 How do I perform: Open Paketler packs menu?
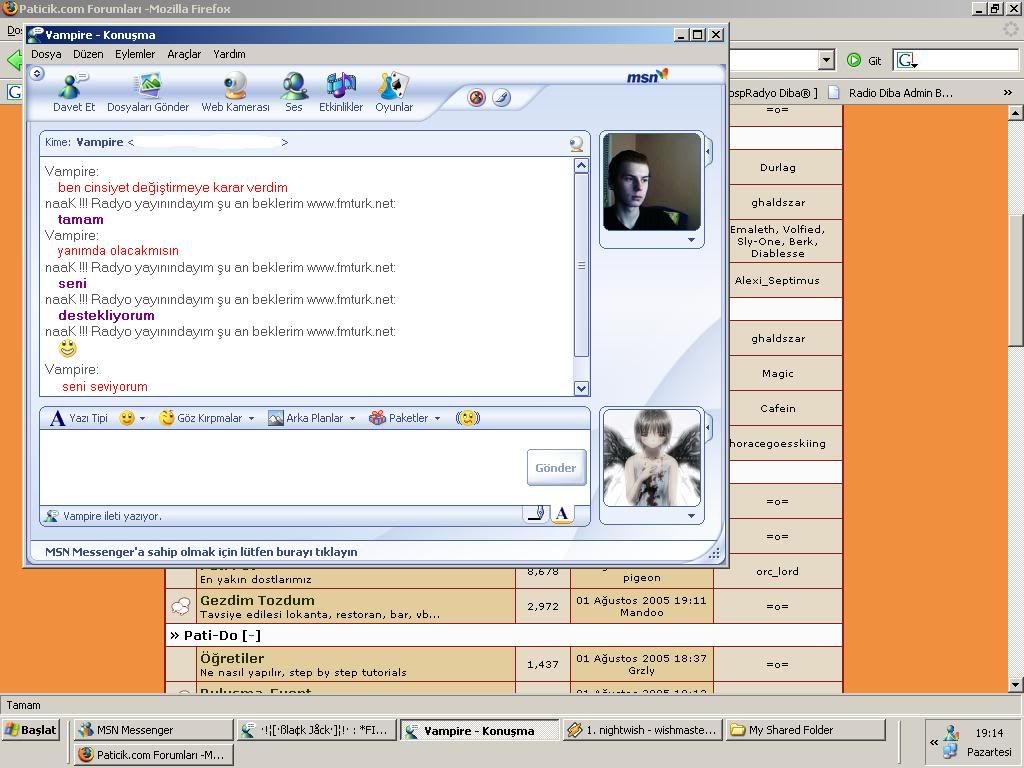(x=399, y=418)
